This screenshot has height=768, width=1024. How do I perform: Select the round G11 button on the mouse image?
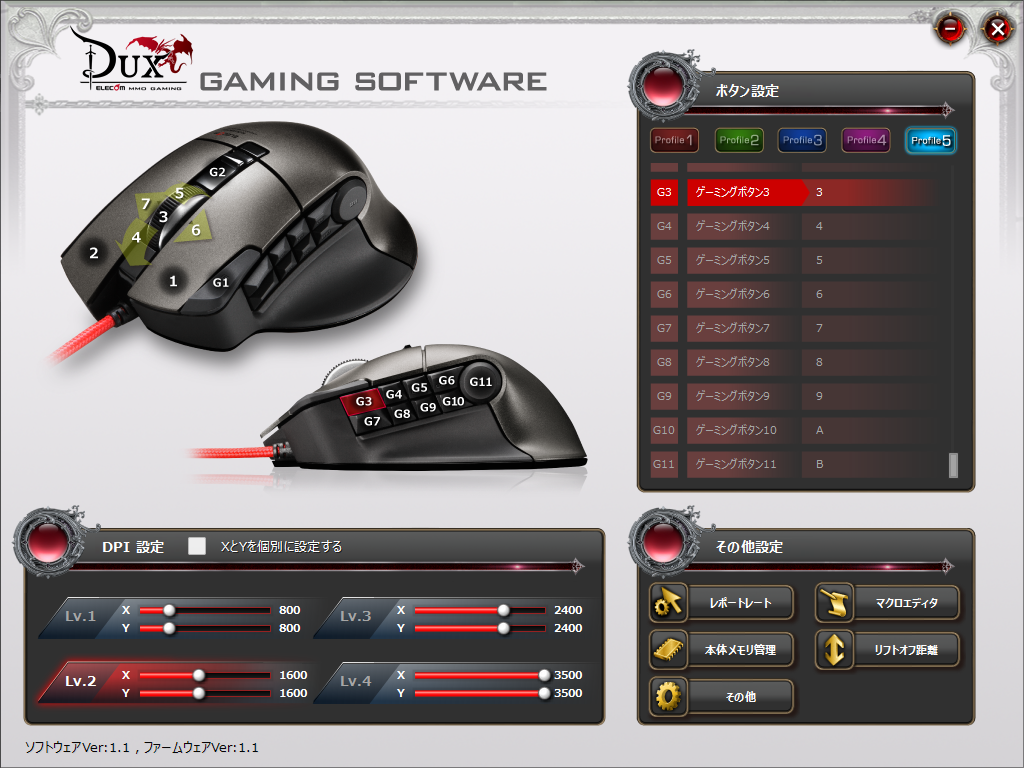click(481, 381)
